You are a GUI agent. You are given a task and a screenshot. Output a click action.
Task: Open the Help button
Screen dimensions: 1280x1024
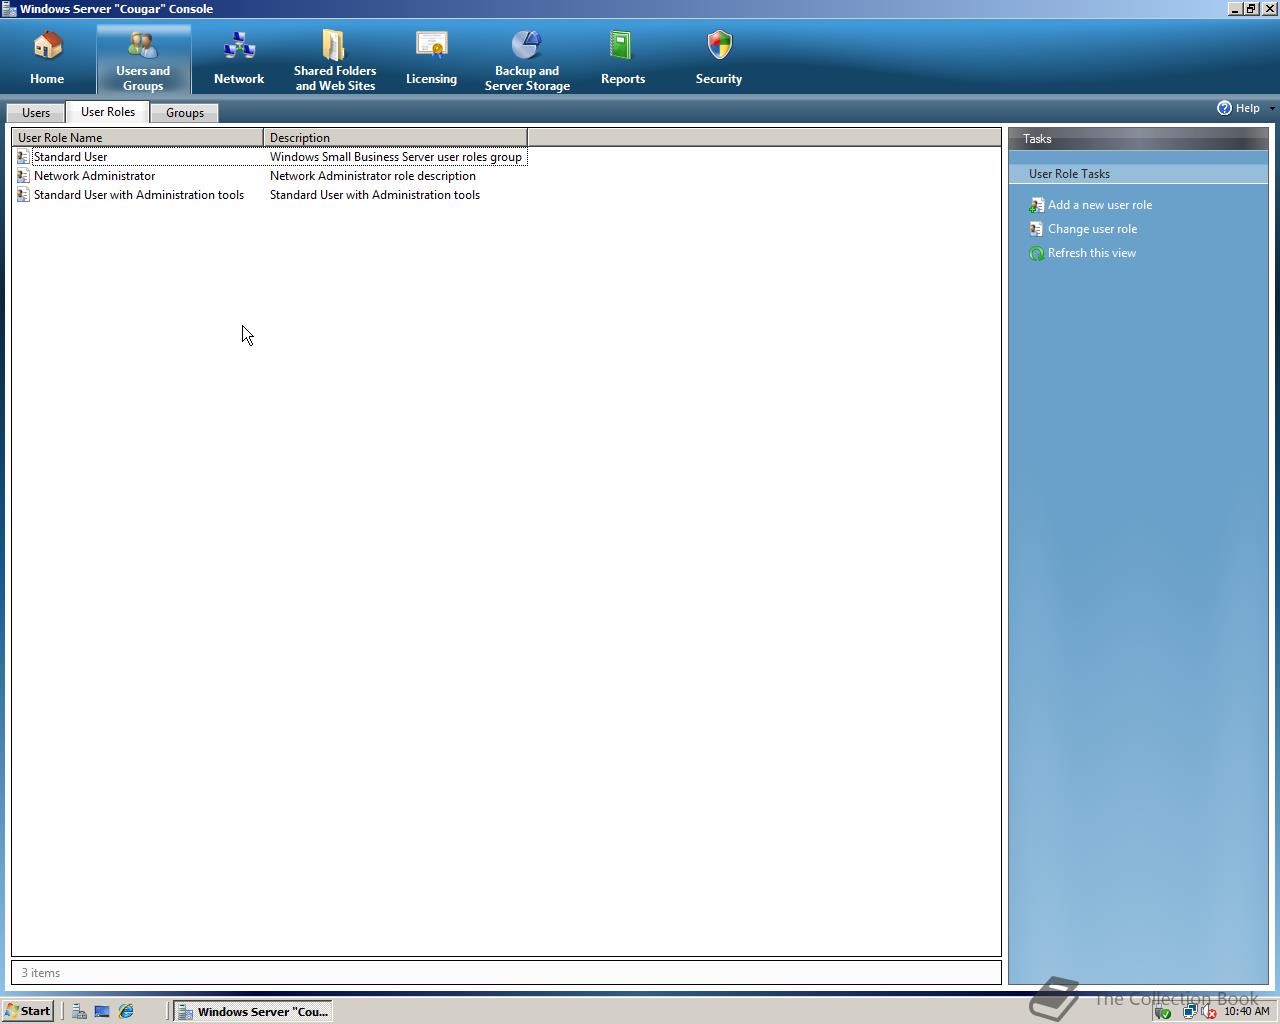pos(1239,108)
